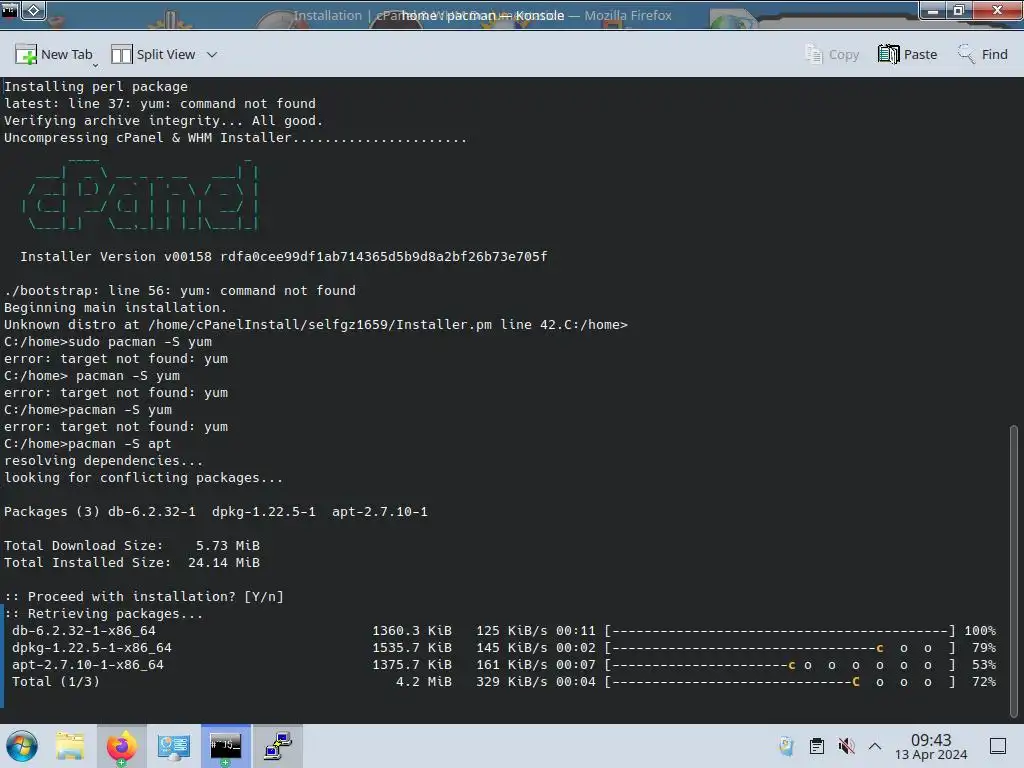Click the muted volume tray icon
1024x768 pixels.
pos(846,746)
